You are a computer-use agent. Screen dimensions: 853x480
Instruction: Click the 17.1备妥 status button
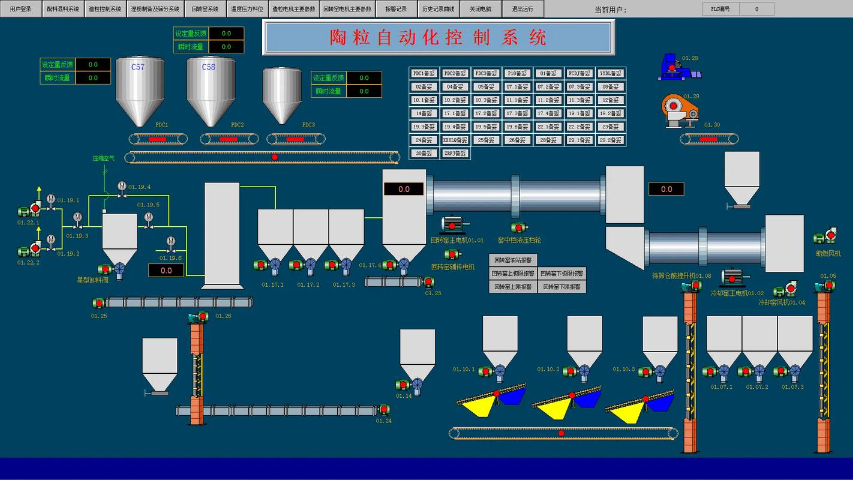455,114
